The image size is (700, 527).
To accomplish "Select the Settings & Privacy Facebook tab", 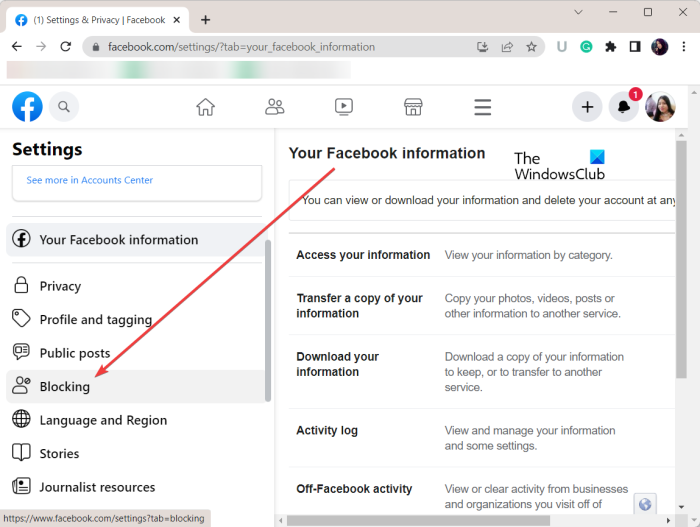I will pos(98,20).
